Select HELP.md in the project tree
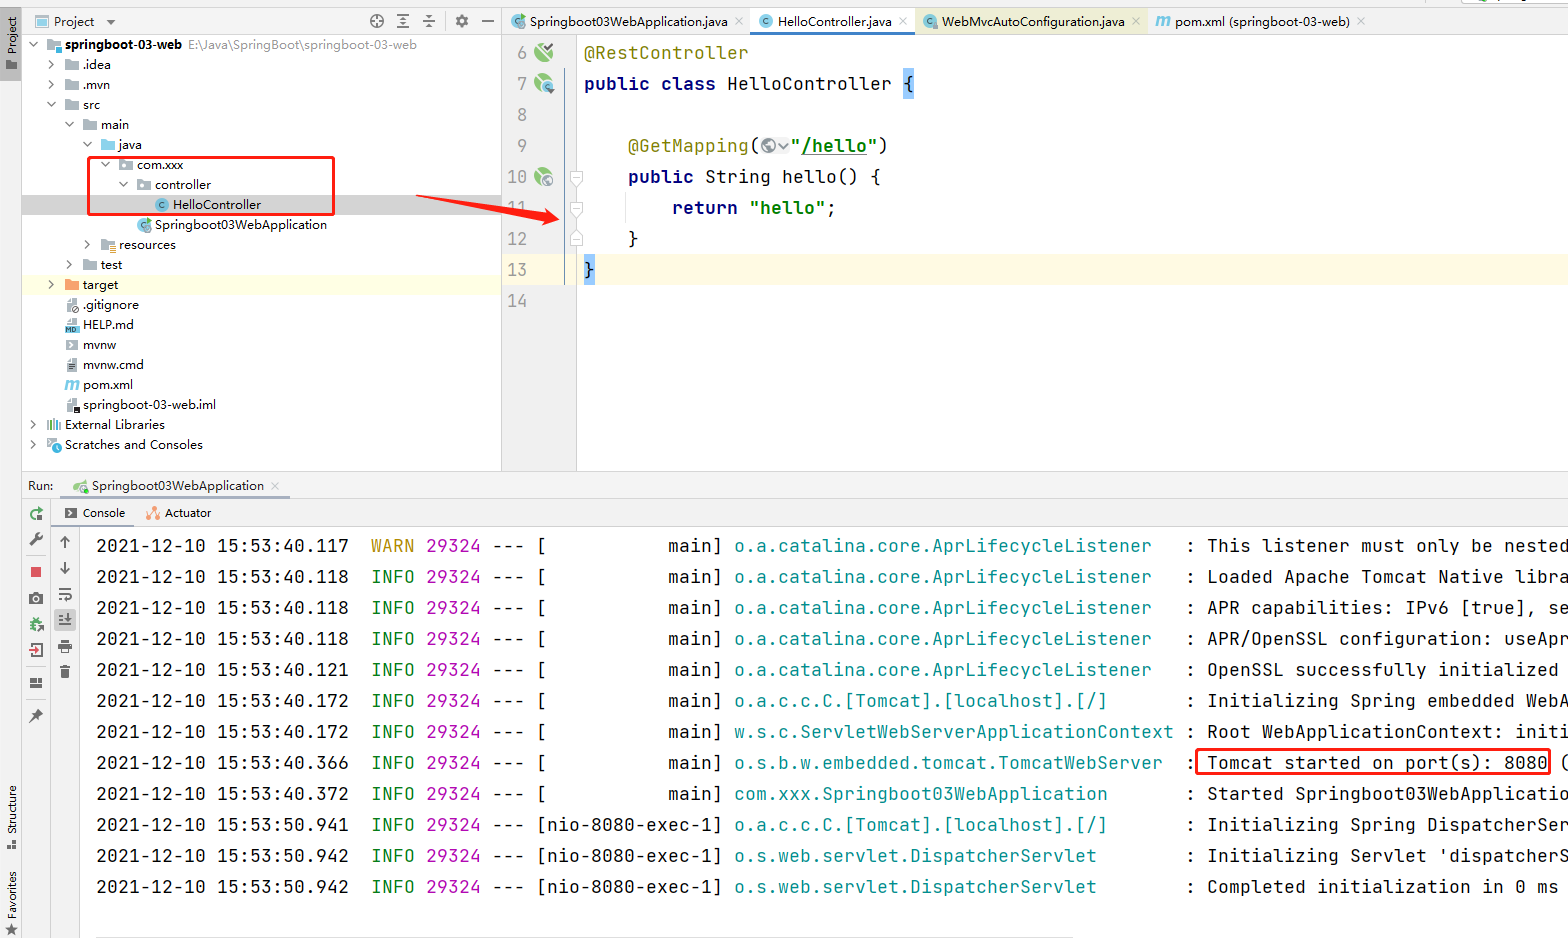The image size is (1568, 938). [x=98, y=325]
